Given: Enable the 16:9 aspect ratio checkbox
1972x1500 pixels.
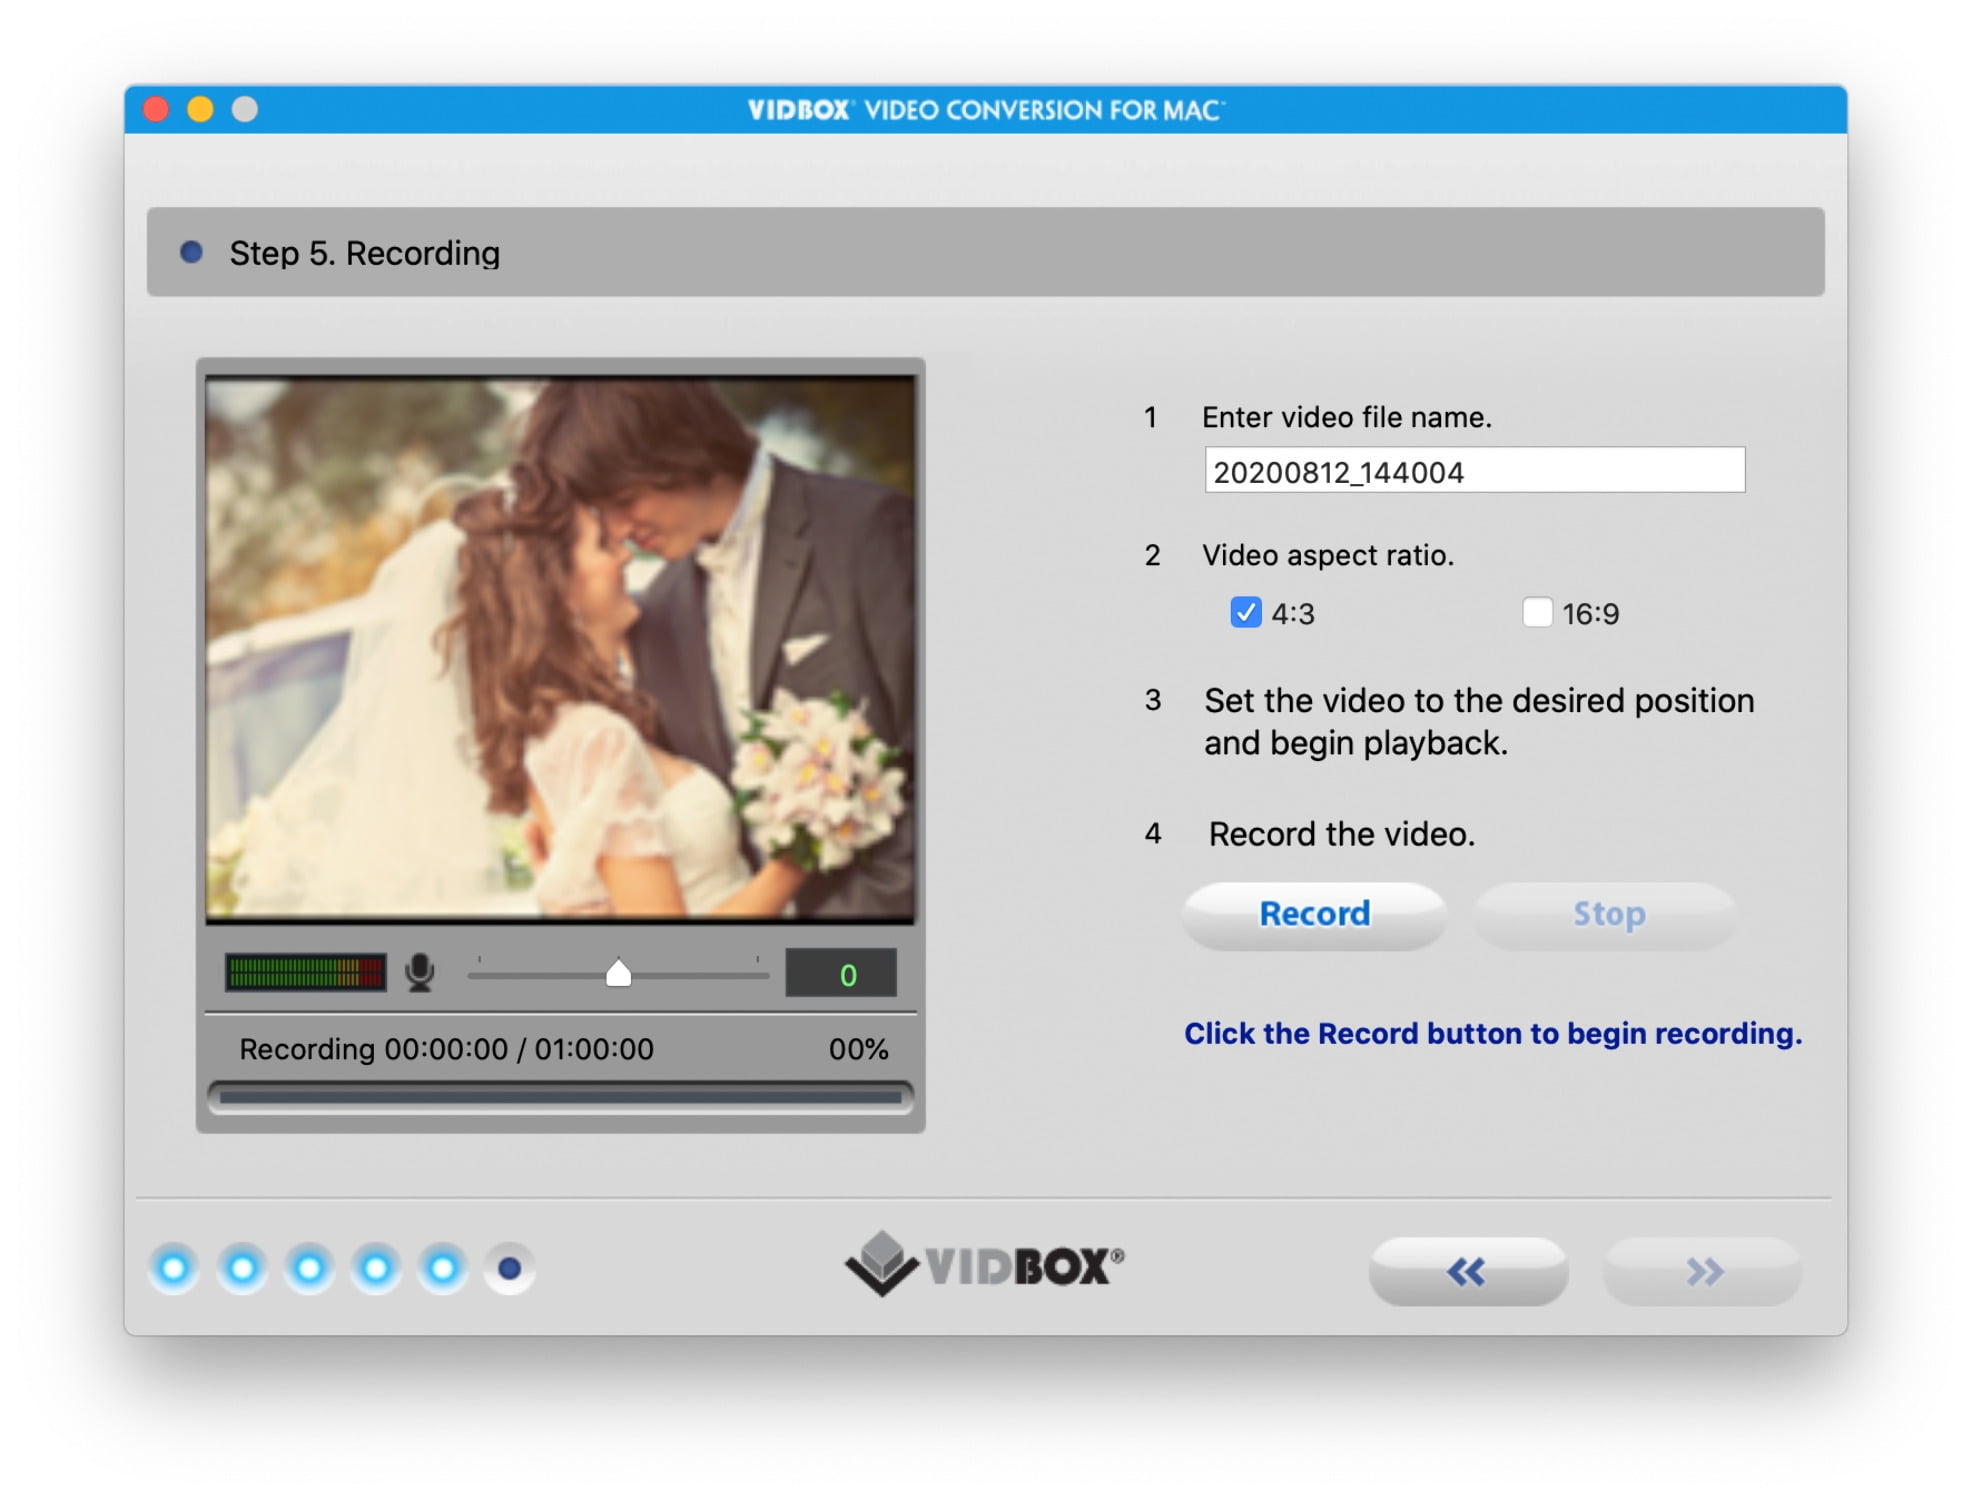Looking at the screenshot, I should (1537, 612).
